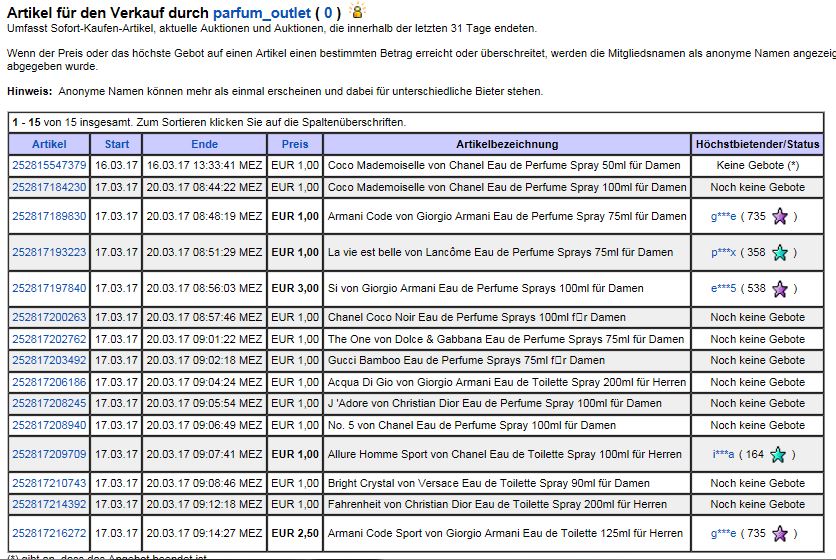Click end time '16.03.17 13:33:41 MEZ'
The image size is (836, 560).
(204, 165)
